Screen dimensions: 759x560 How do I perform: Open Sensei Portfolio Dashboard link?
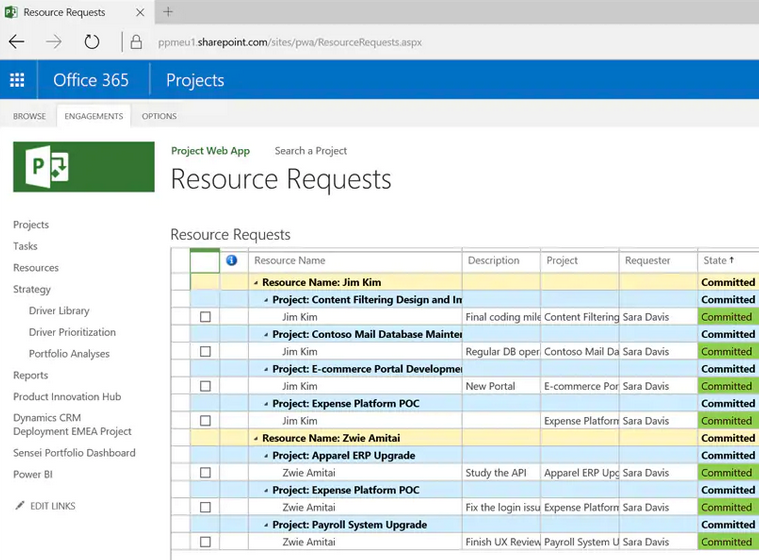75,453
